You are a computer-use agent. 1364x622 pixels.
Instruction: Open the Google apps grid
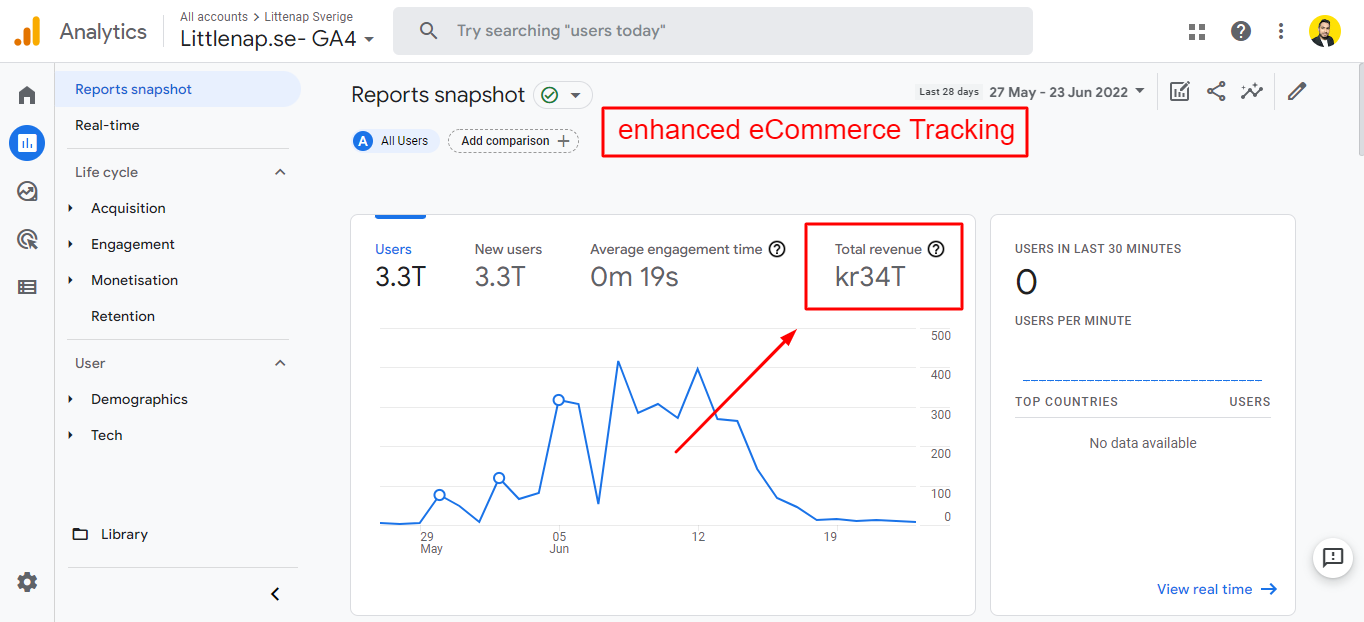[x=1197, y=31]
